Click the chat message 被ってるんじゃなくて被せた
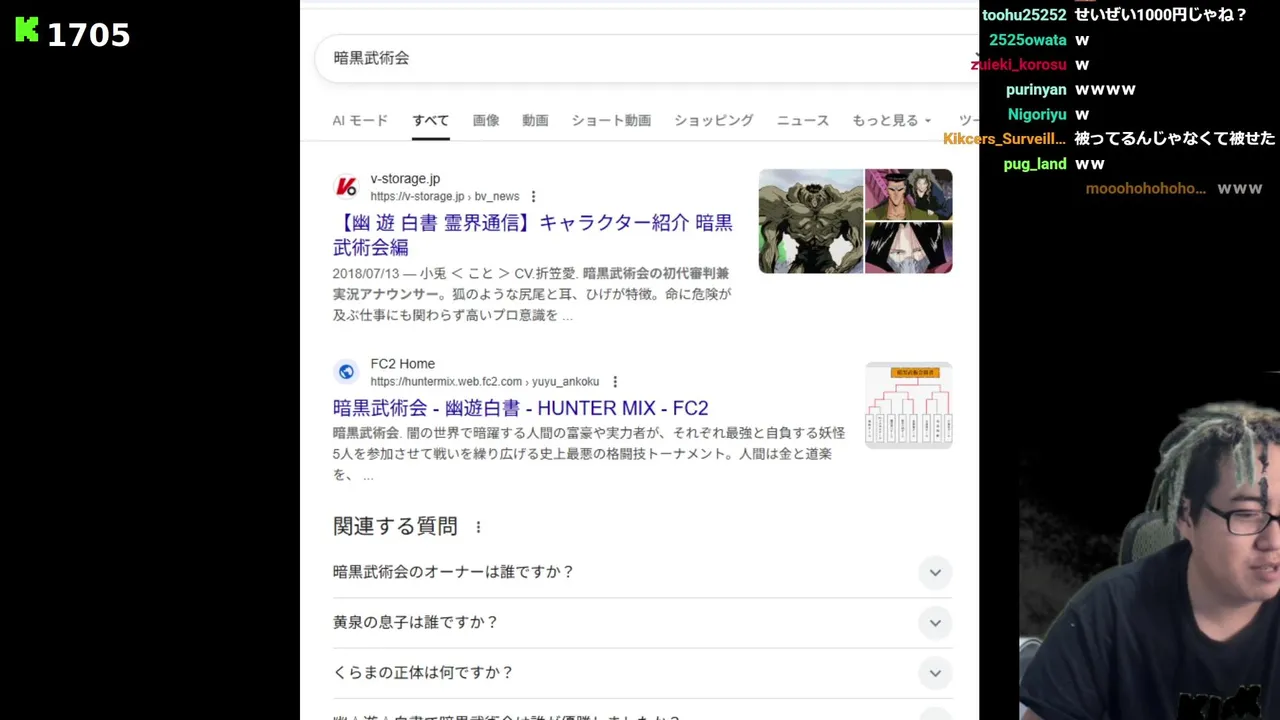The image size is (1280, 720). [x=1175, y=139]
